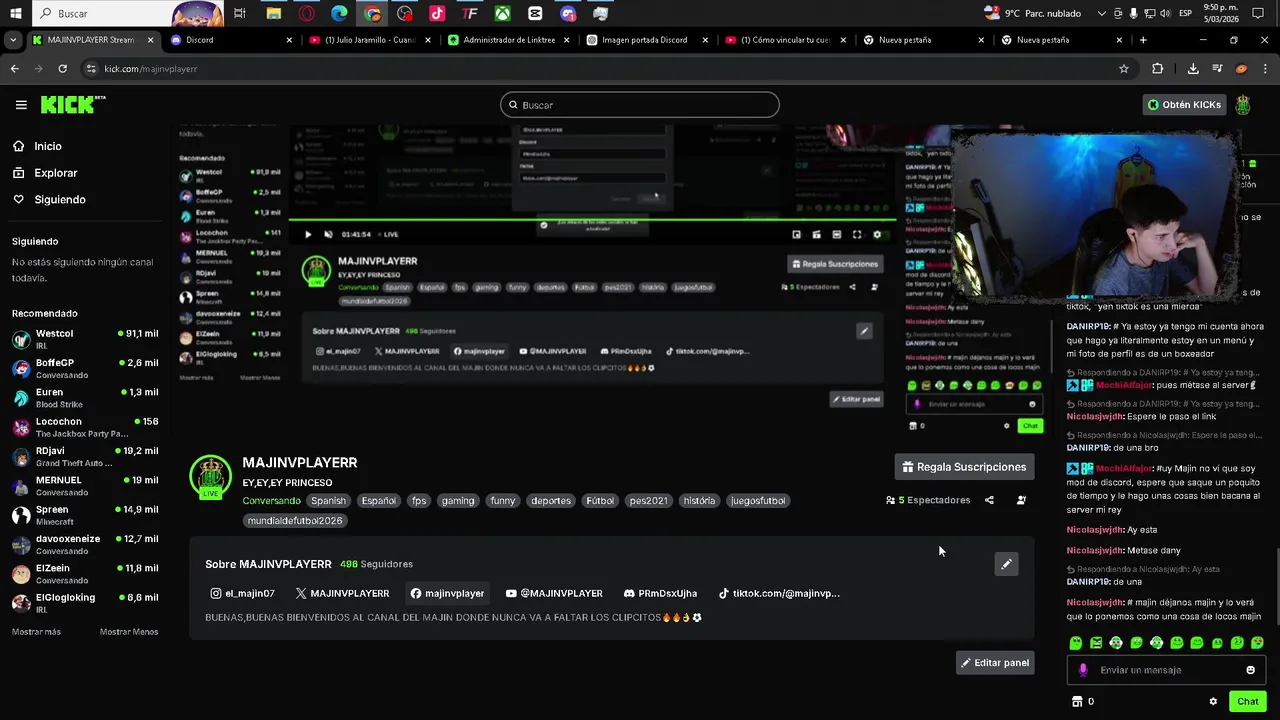Open the chat shop icon
The image size is (1280, 720).
(x=1077, y=702)
